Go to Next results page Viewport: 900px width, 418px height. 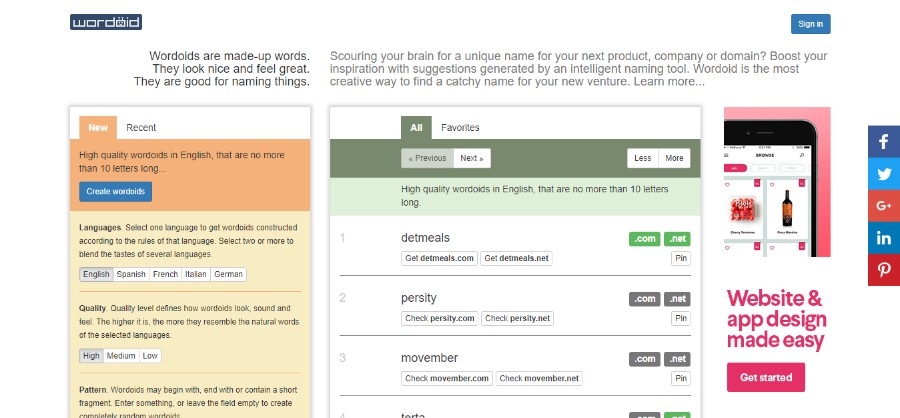pos(472,158)
